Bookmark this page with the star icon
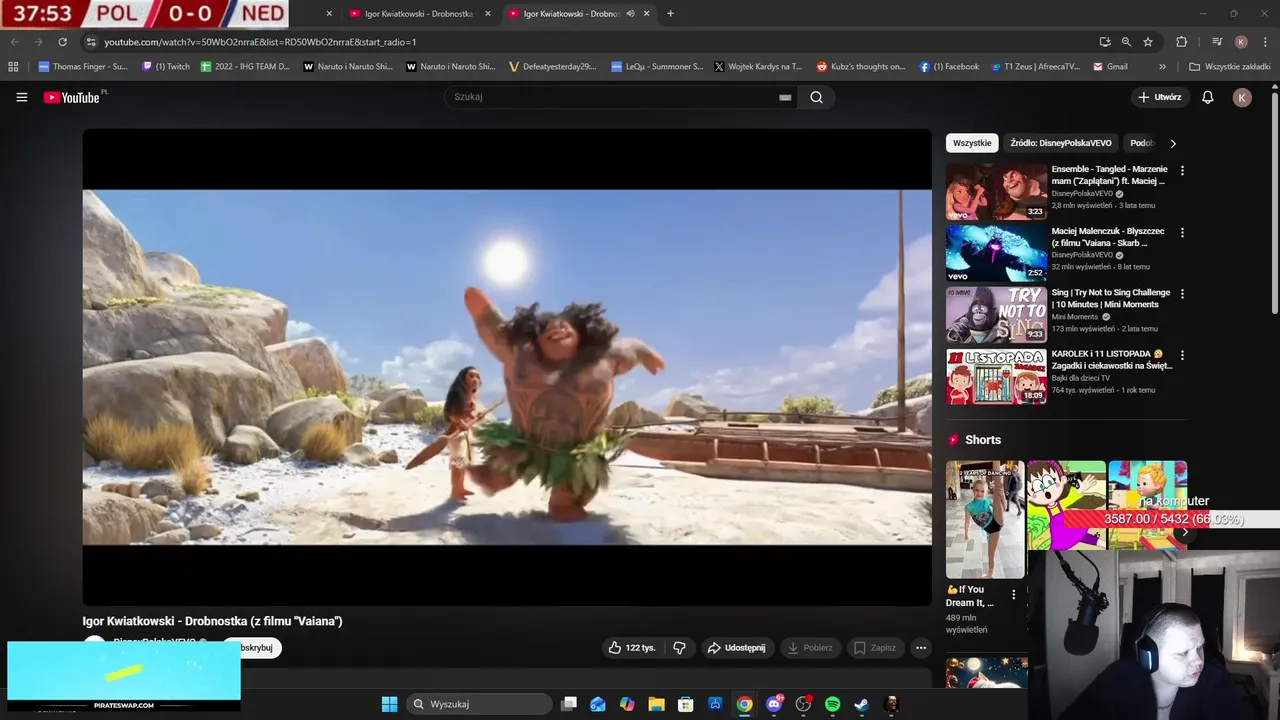Viewport: 1280px width, 720px height. tap(1148, 42)
